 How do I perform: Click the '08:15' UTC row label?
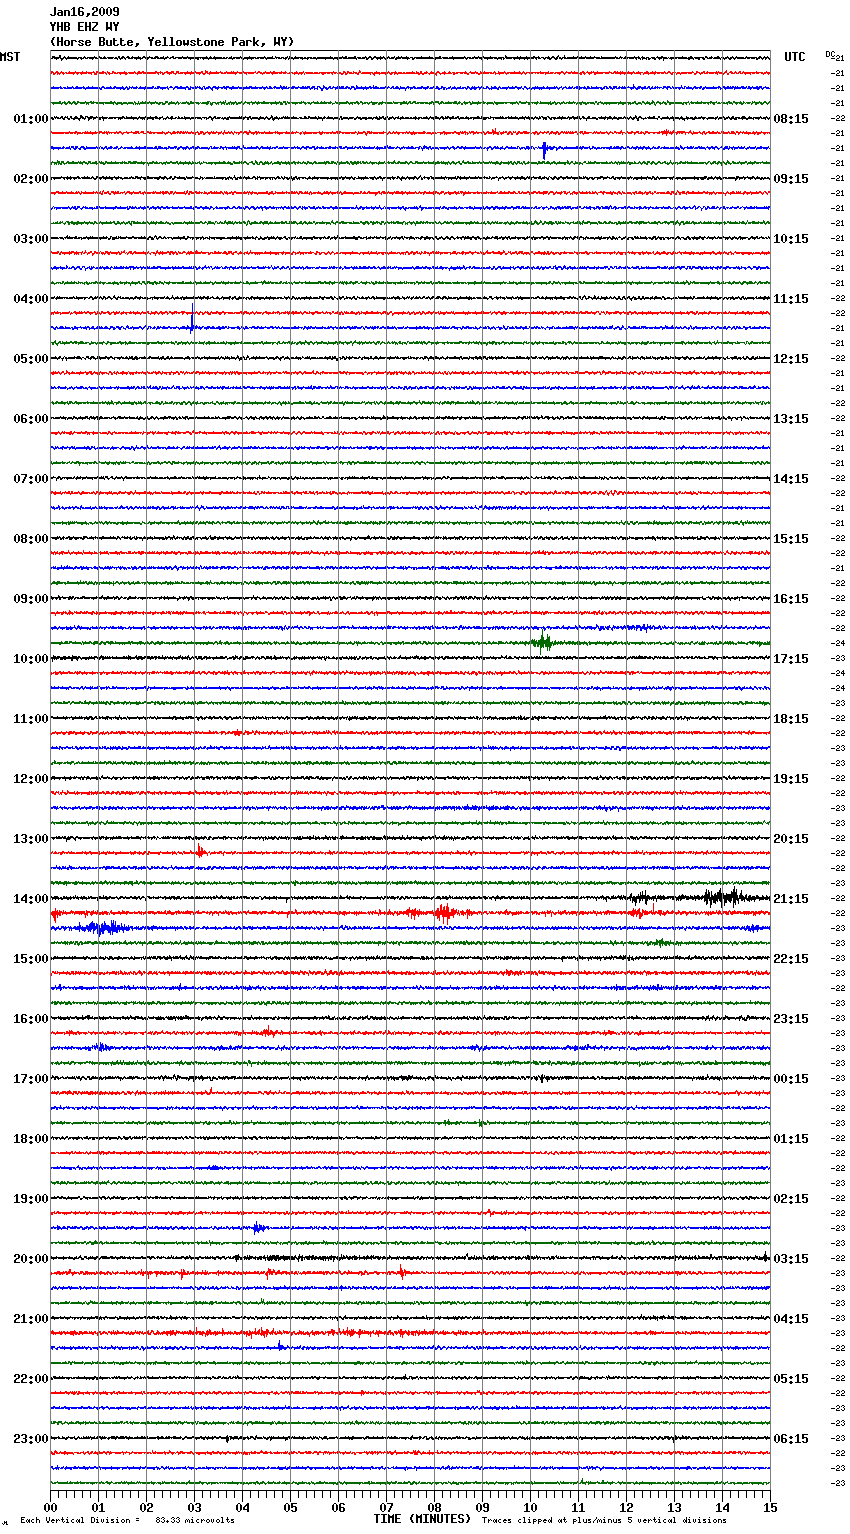point(791,119)
